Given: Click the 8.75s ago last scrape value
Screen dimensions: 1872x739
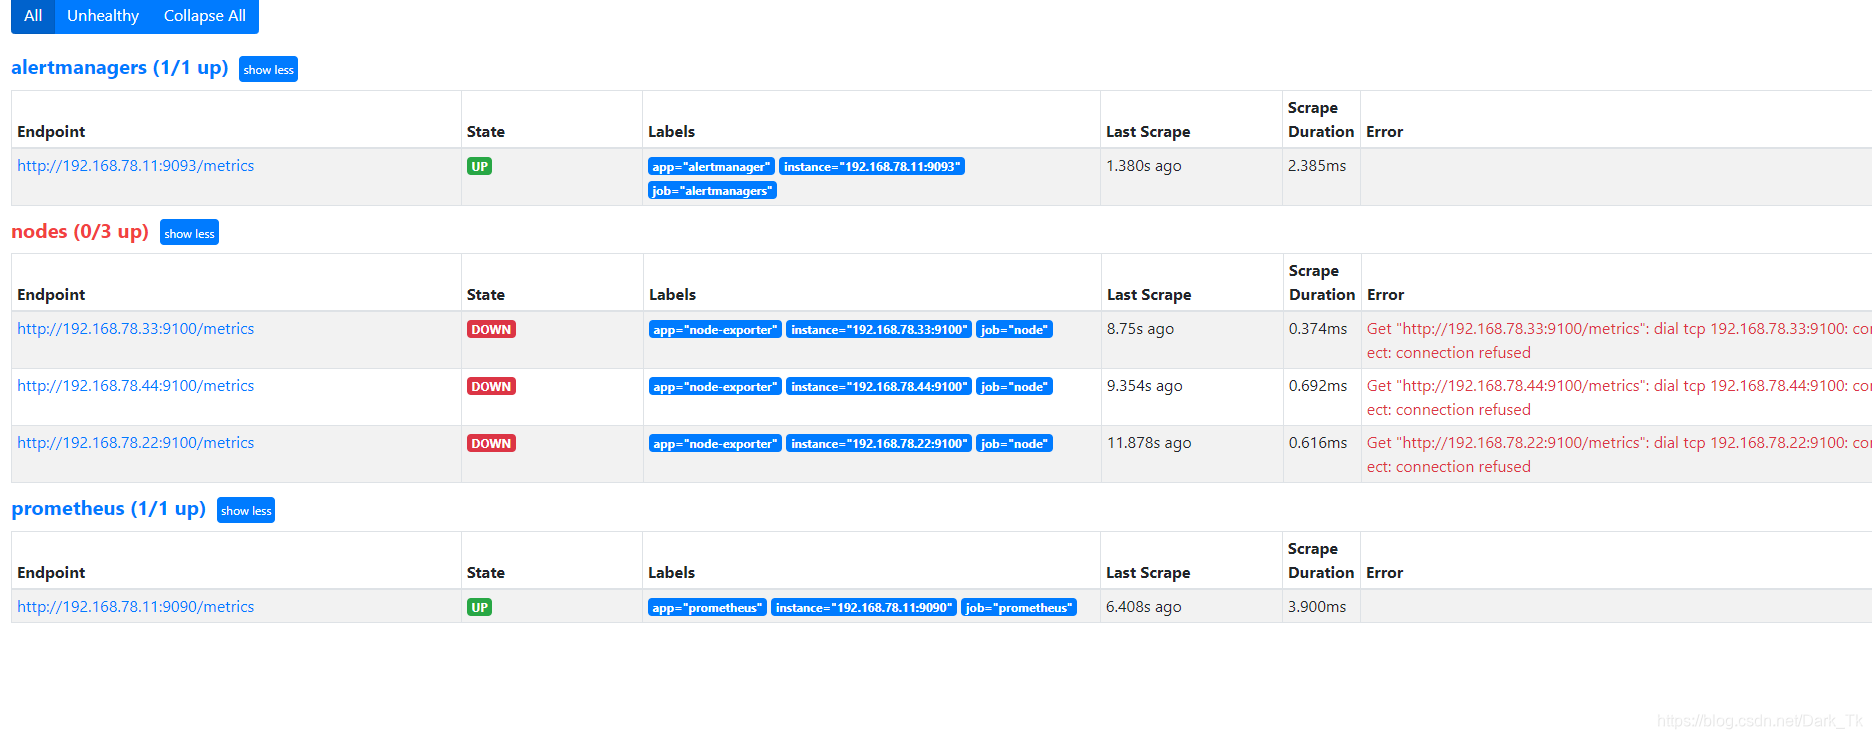Looking at the screenshot, I should pyautogui.click(x=1141, y=329).
